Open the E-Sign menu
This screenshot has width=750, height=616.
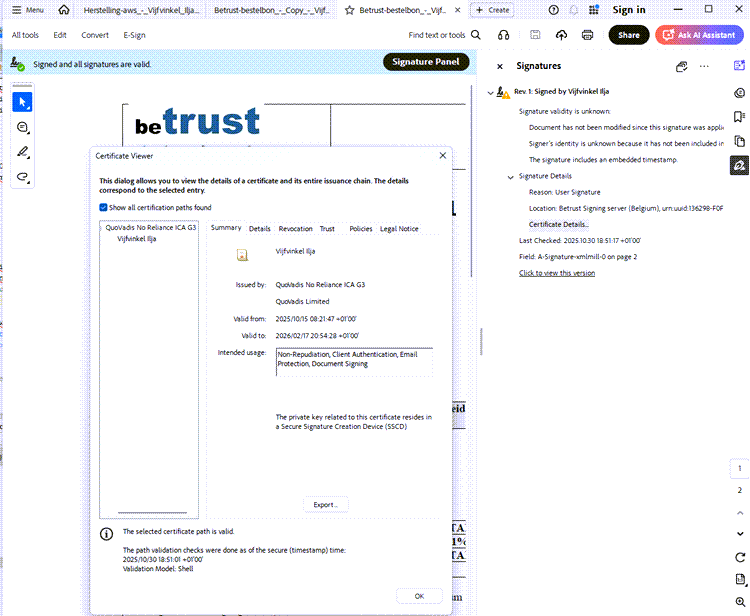click(134, 35)
